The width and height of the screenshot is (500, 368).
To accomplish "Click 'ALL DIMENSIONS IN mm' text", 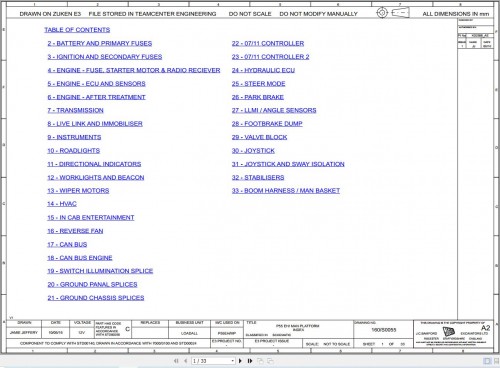I will [x=456, y=14].
